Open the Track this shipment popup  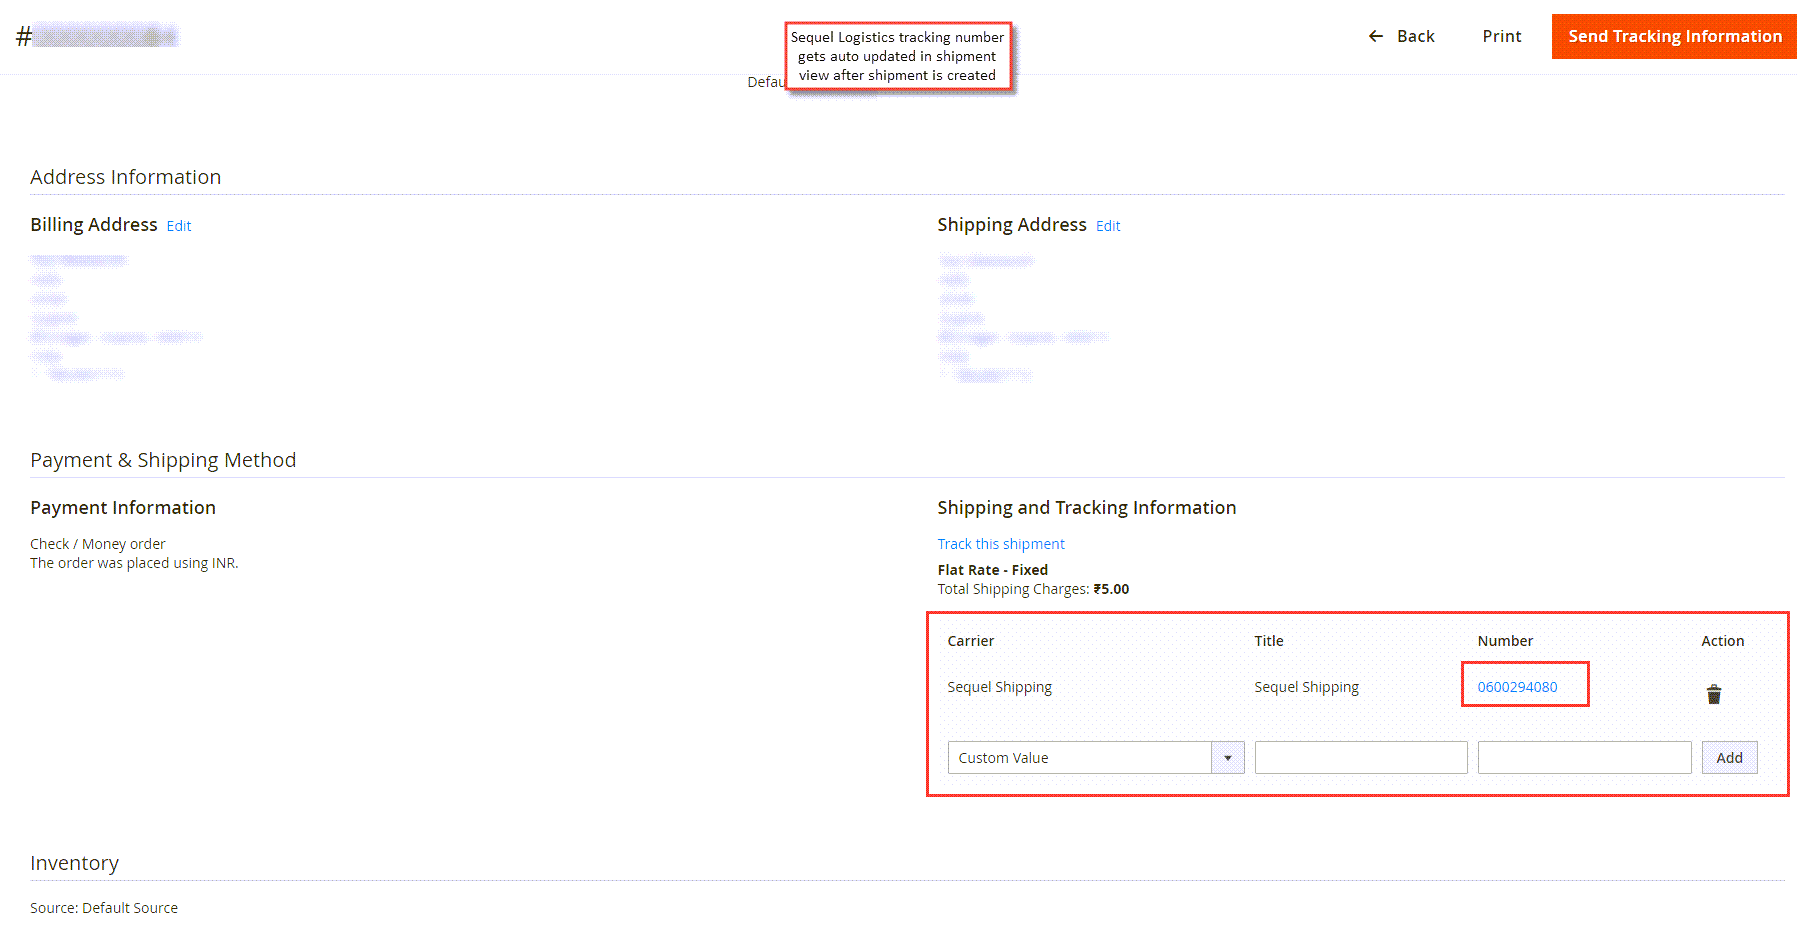point(1000,543)
